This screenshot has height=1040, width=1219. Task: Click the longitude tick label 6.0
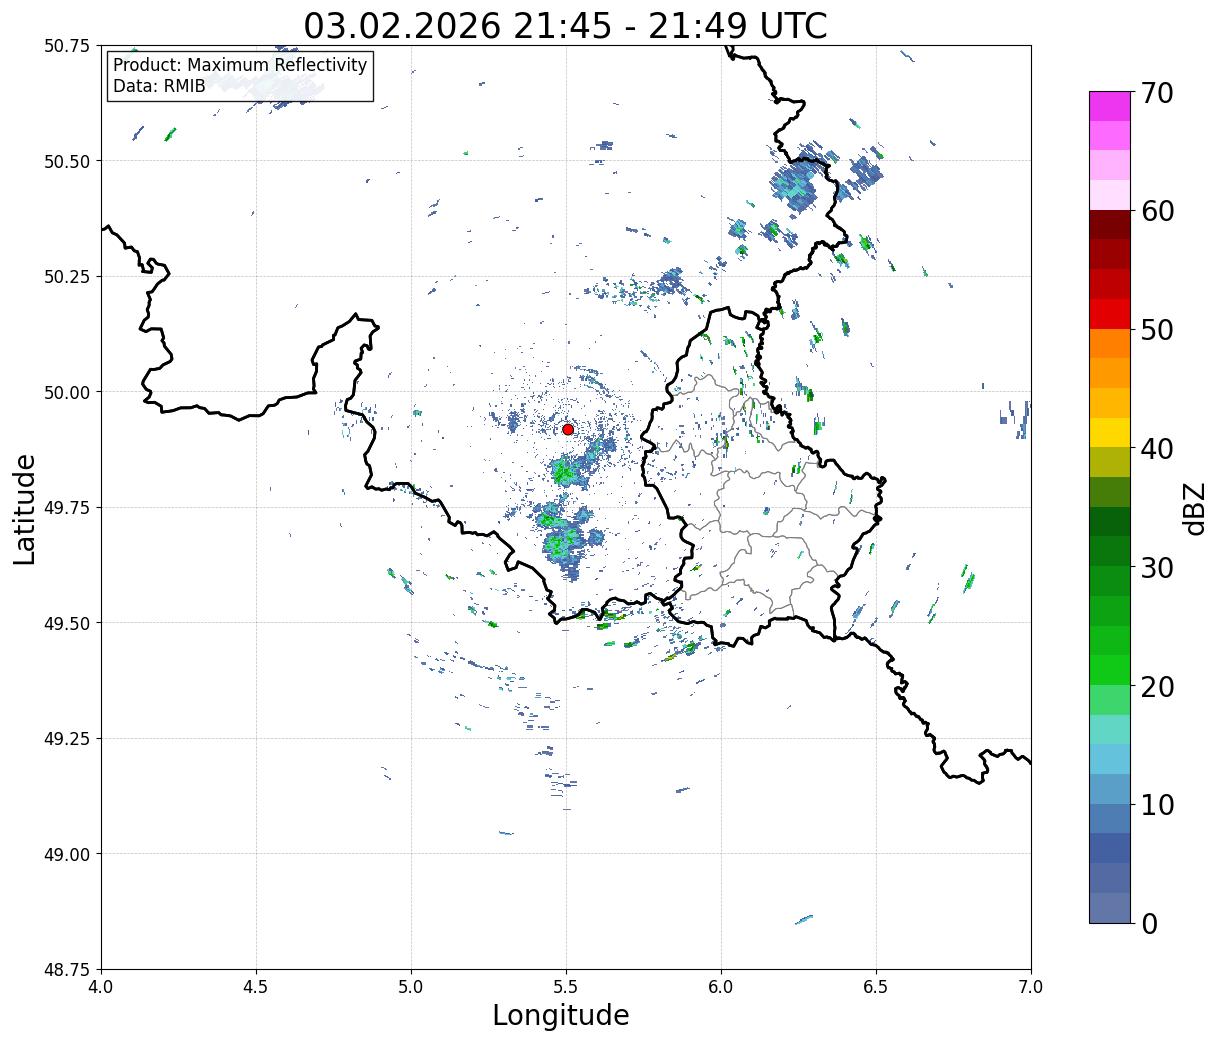coord(721,987)
